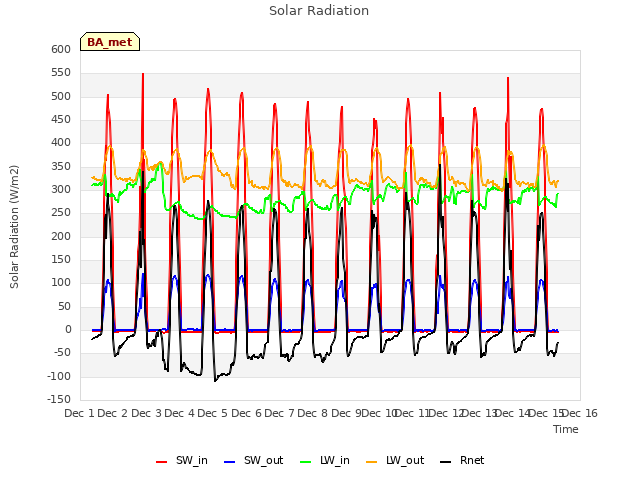Select the SW_in legend entry
This screenshot has width=640, height=480.
point(182,460)
